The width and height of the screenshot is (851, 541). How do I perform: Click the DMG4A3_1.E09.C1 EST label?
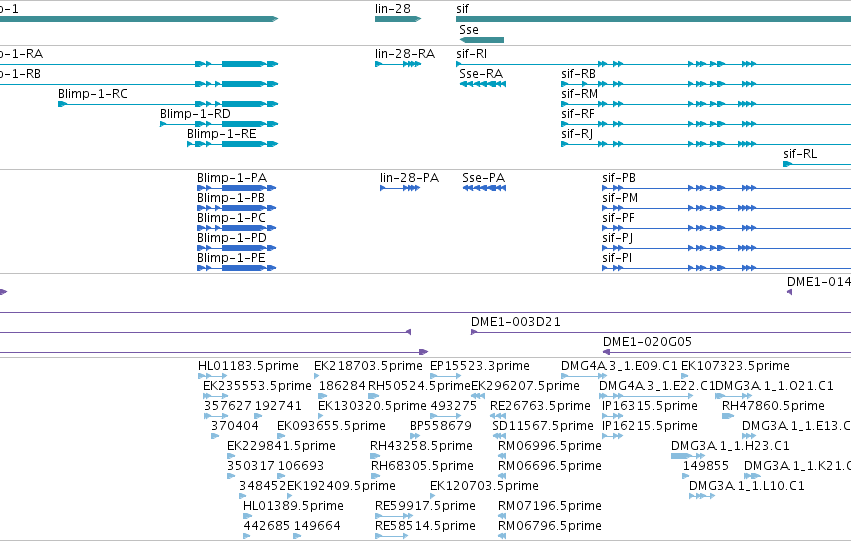(619, 366)
